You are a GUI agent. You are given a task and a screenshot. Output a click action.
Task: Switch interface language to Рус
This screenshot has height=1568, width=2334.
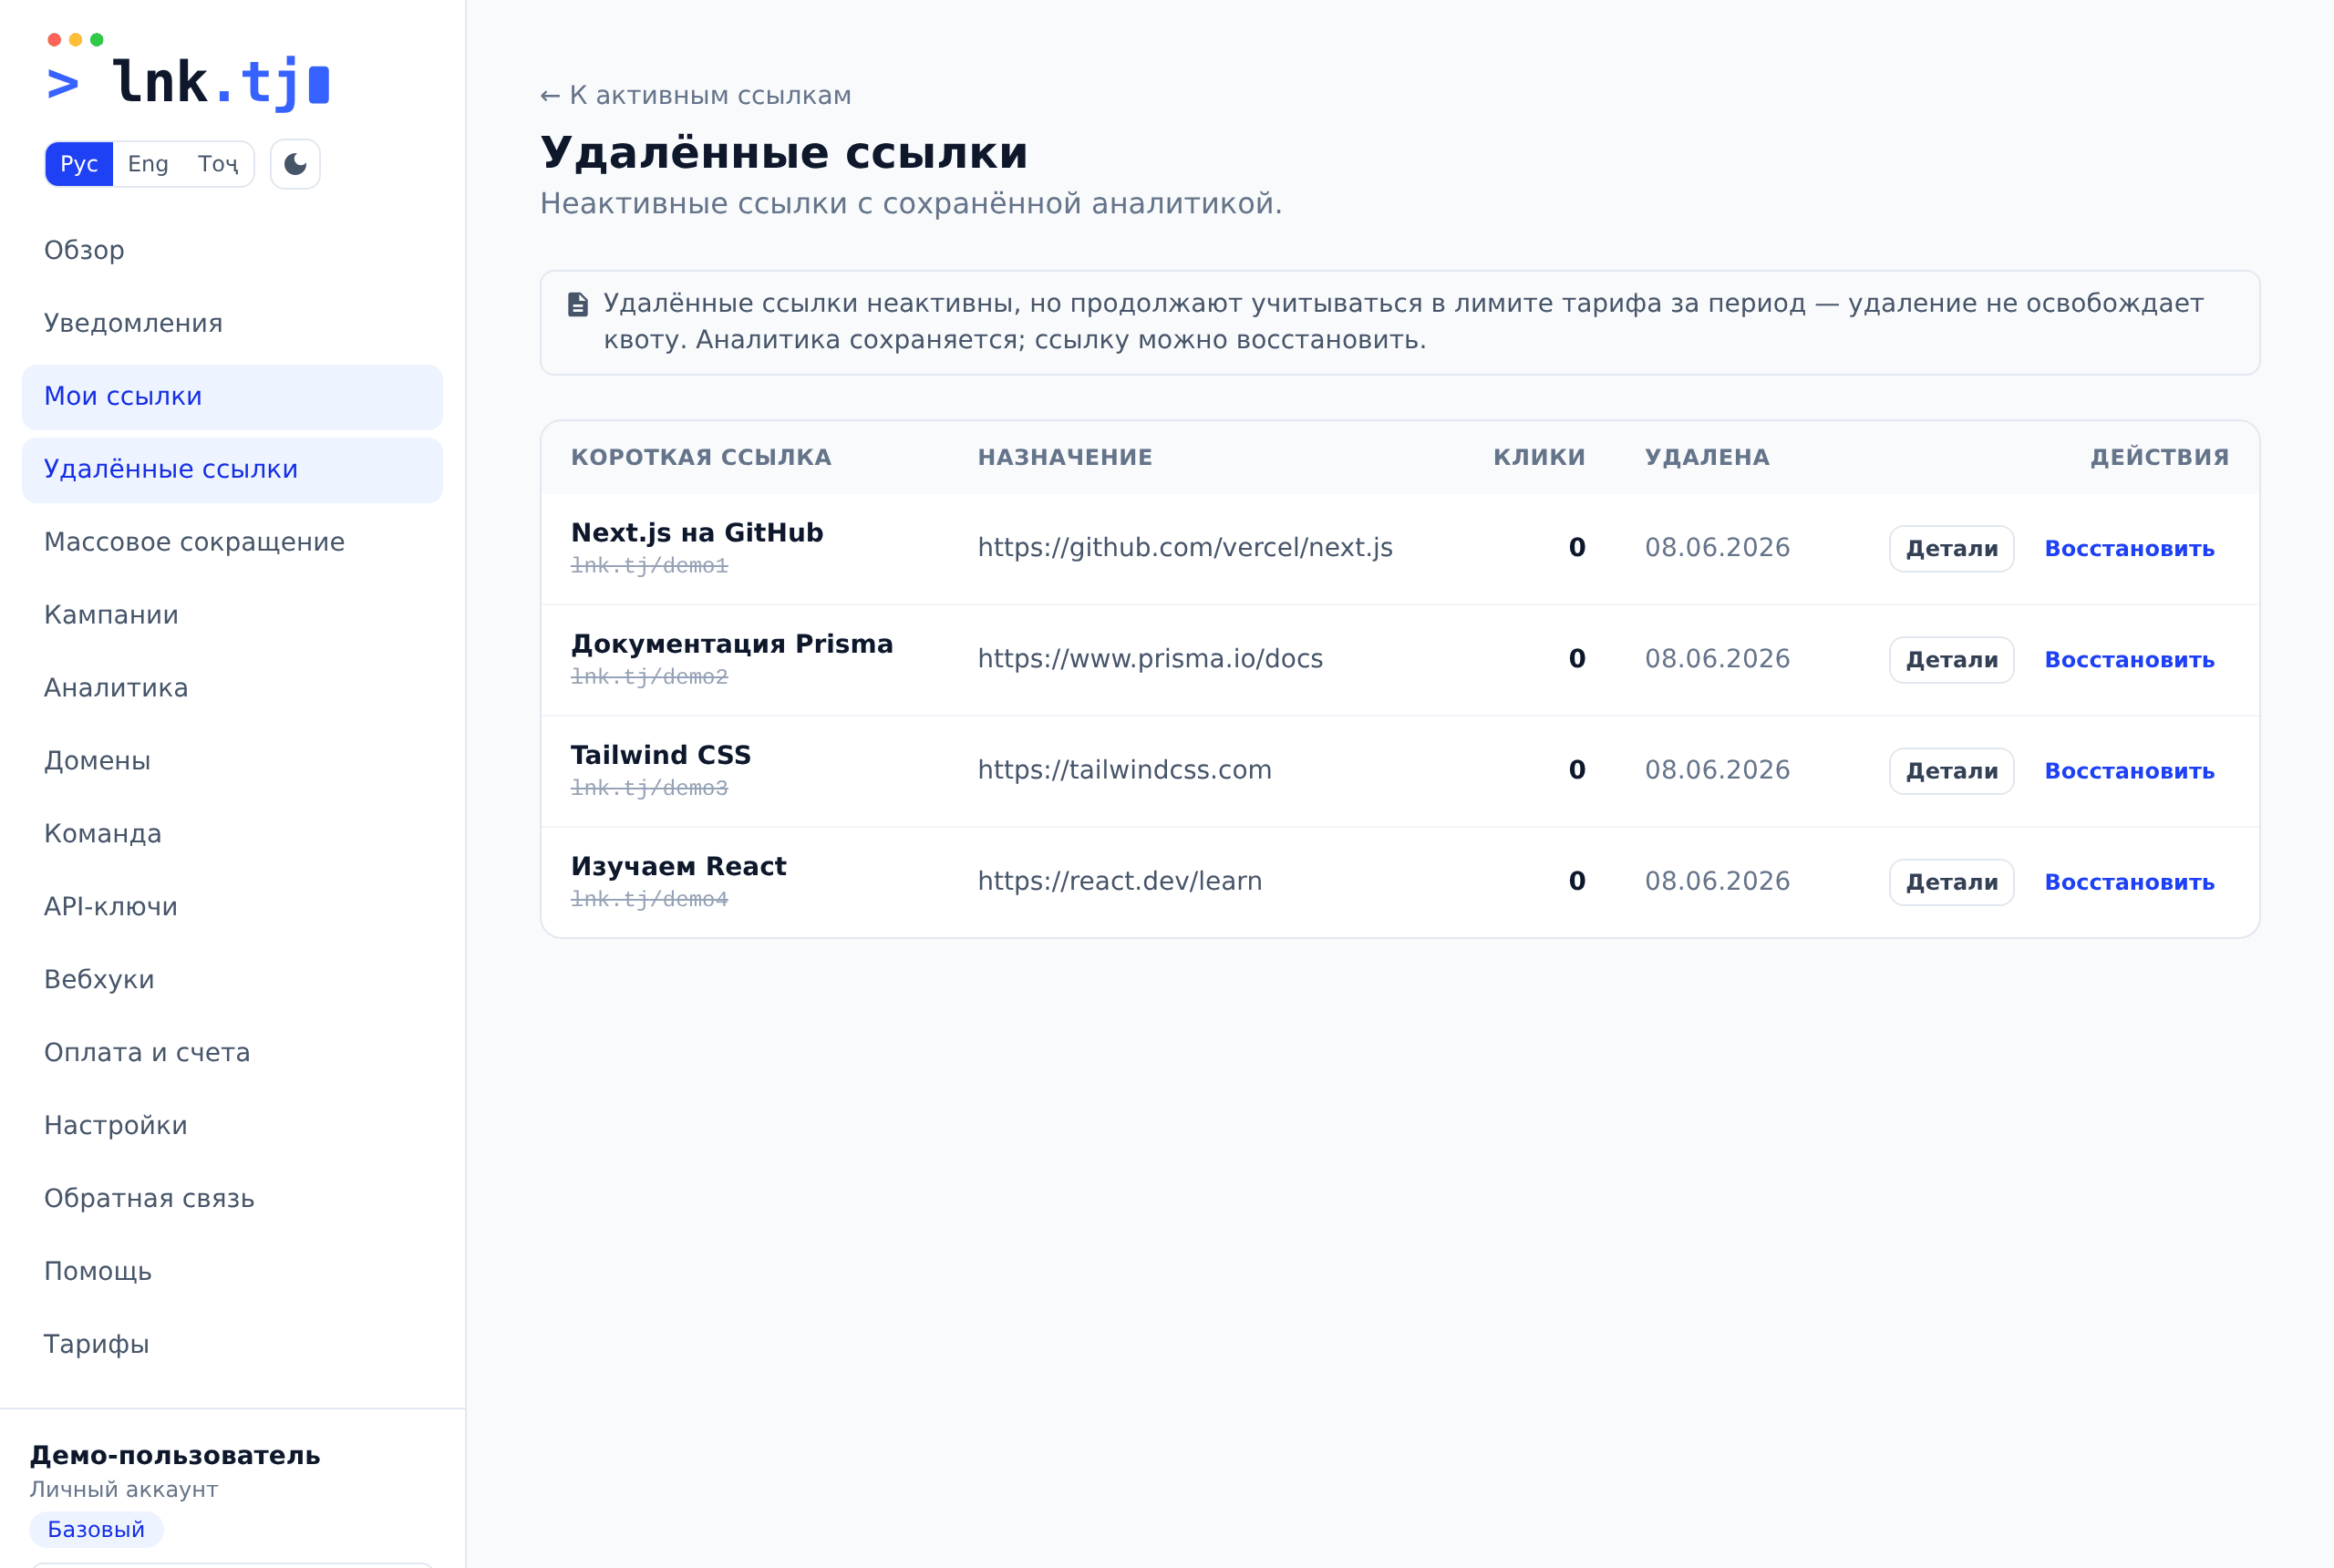coord(79,164)
